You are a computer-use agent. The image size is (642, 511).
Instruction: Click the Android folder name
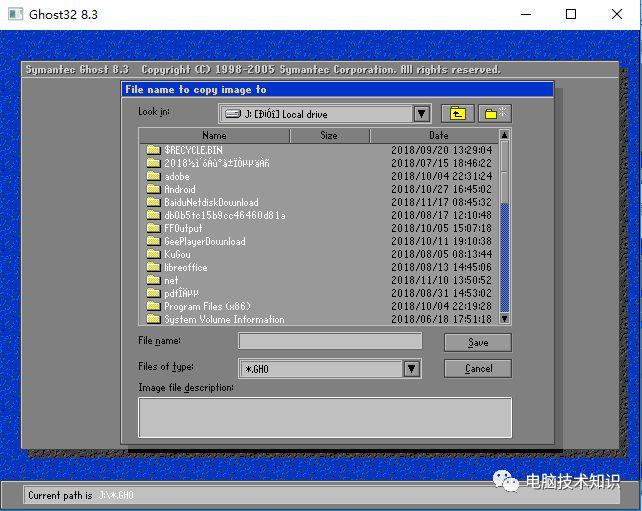[180, 189]
